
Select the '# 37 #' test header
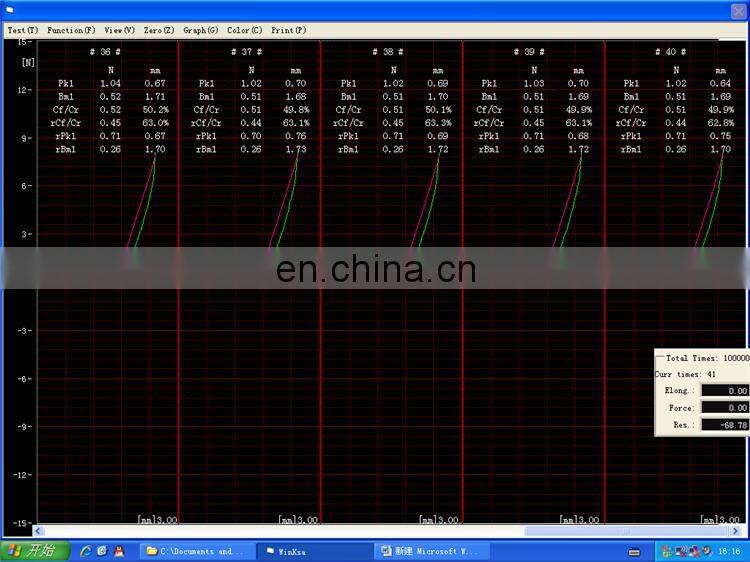click(x=246, y=52)
